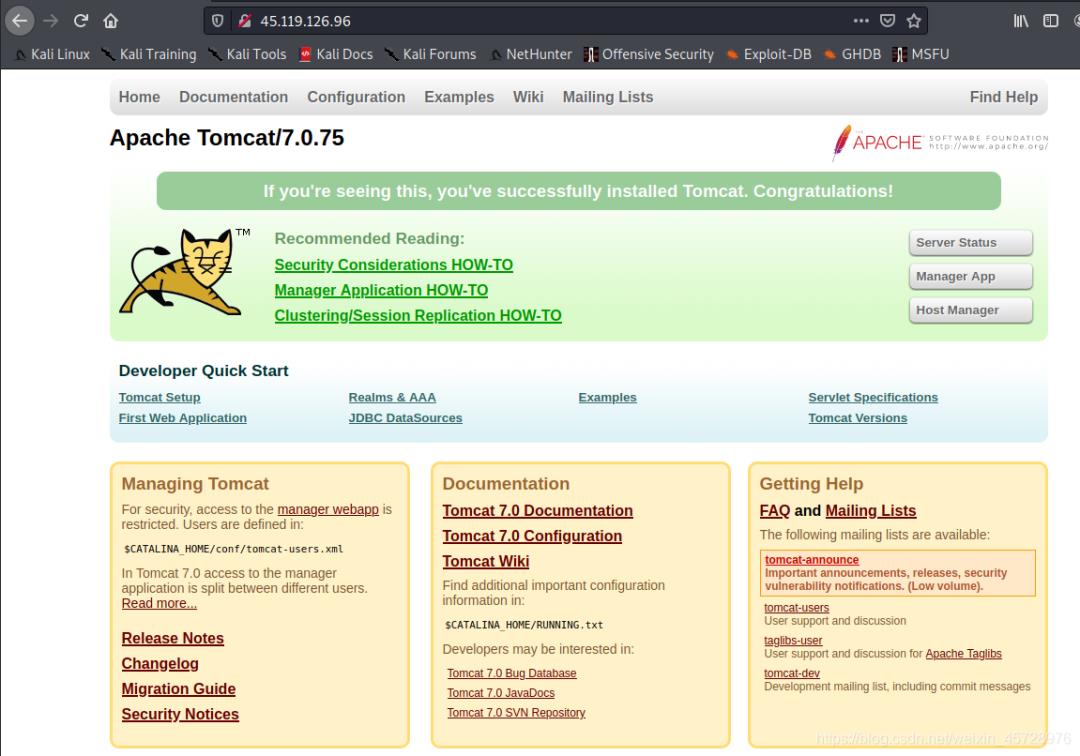Select the Mailing Lists nav item in top bar
This screenshot has height=756, width=1080.
point(608,97)
